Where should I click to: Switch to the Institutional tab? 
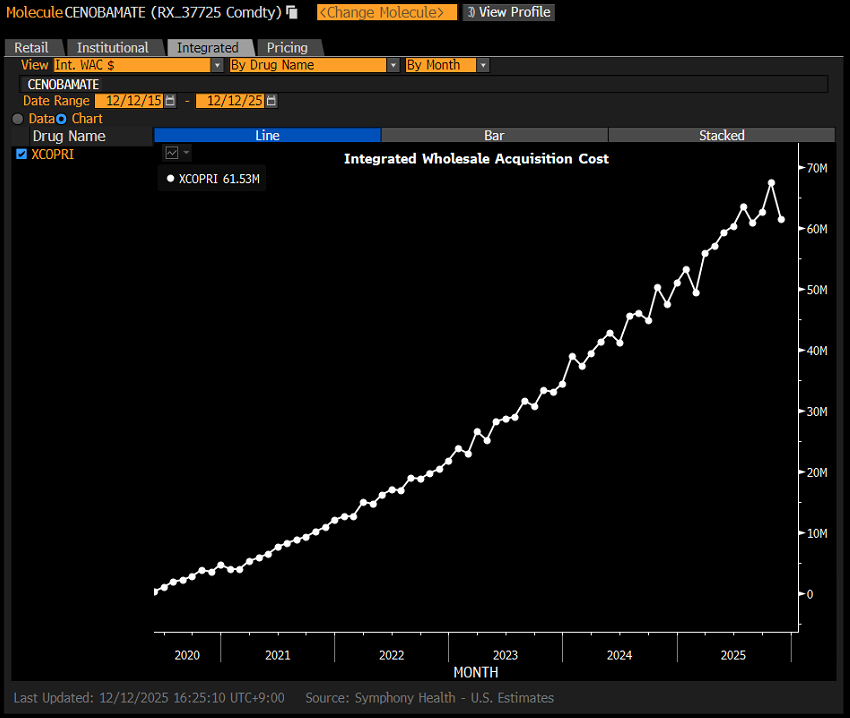tap(113, 48)
